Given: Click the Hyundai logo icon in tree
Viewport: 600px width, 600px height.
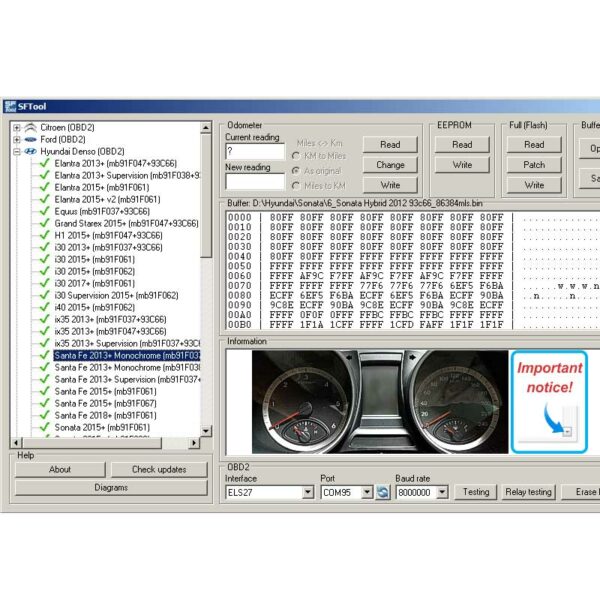Looking at the screenshot, I should click(x=30, y=152).
